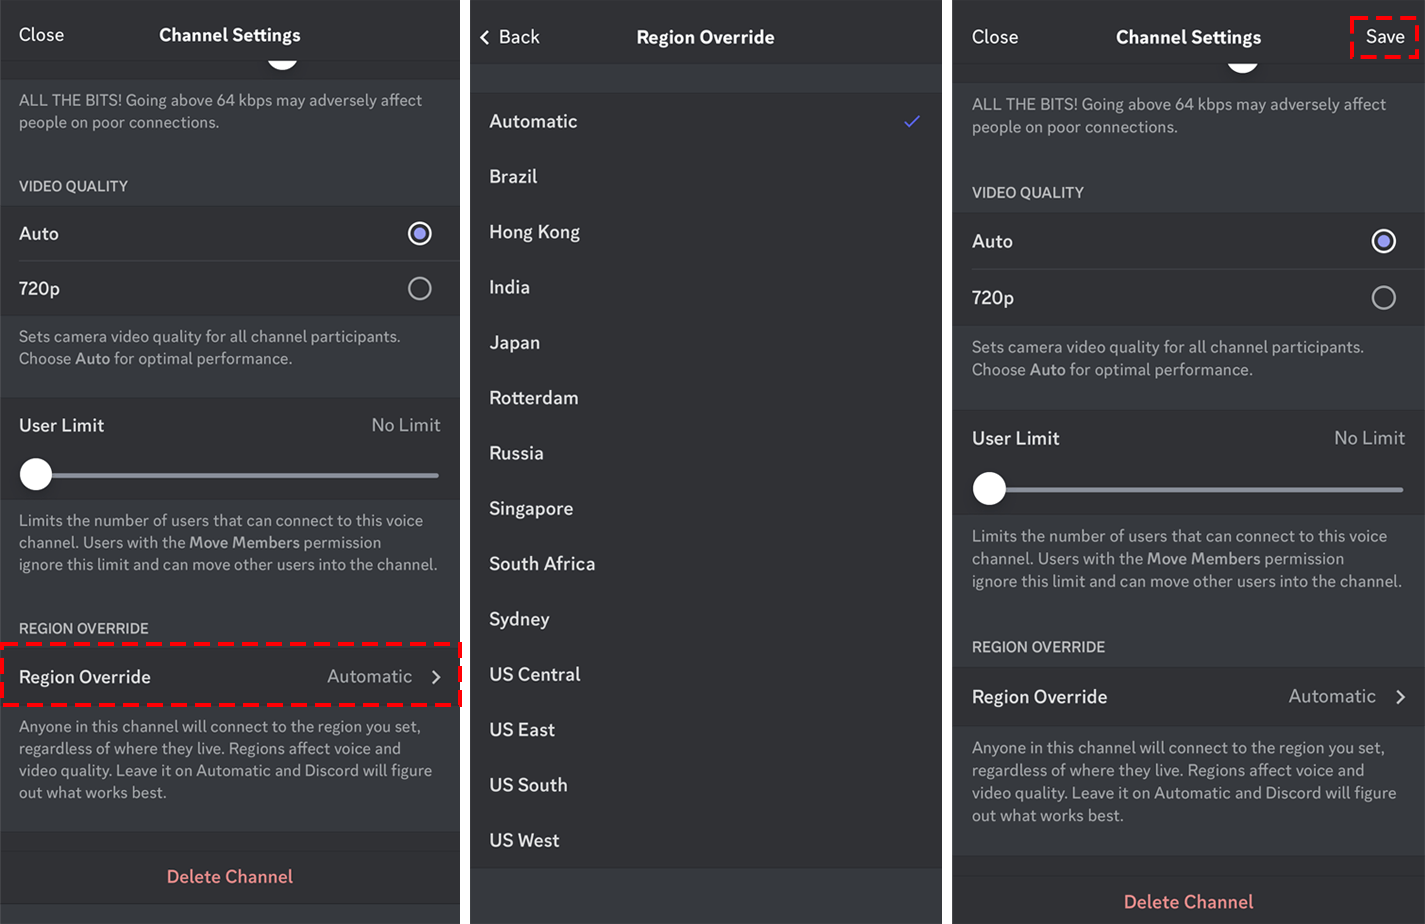The width and height of the screenshot is (1425, 924).
Task: Open Region Override via its chevron arrow
Action: tap(437, 676)
